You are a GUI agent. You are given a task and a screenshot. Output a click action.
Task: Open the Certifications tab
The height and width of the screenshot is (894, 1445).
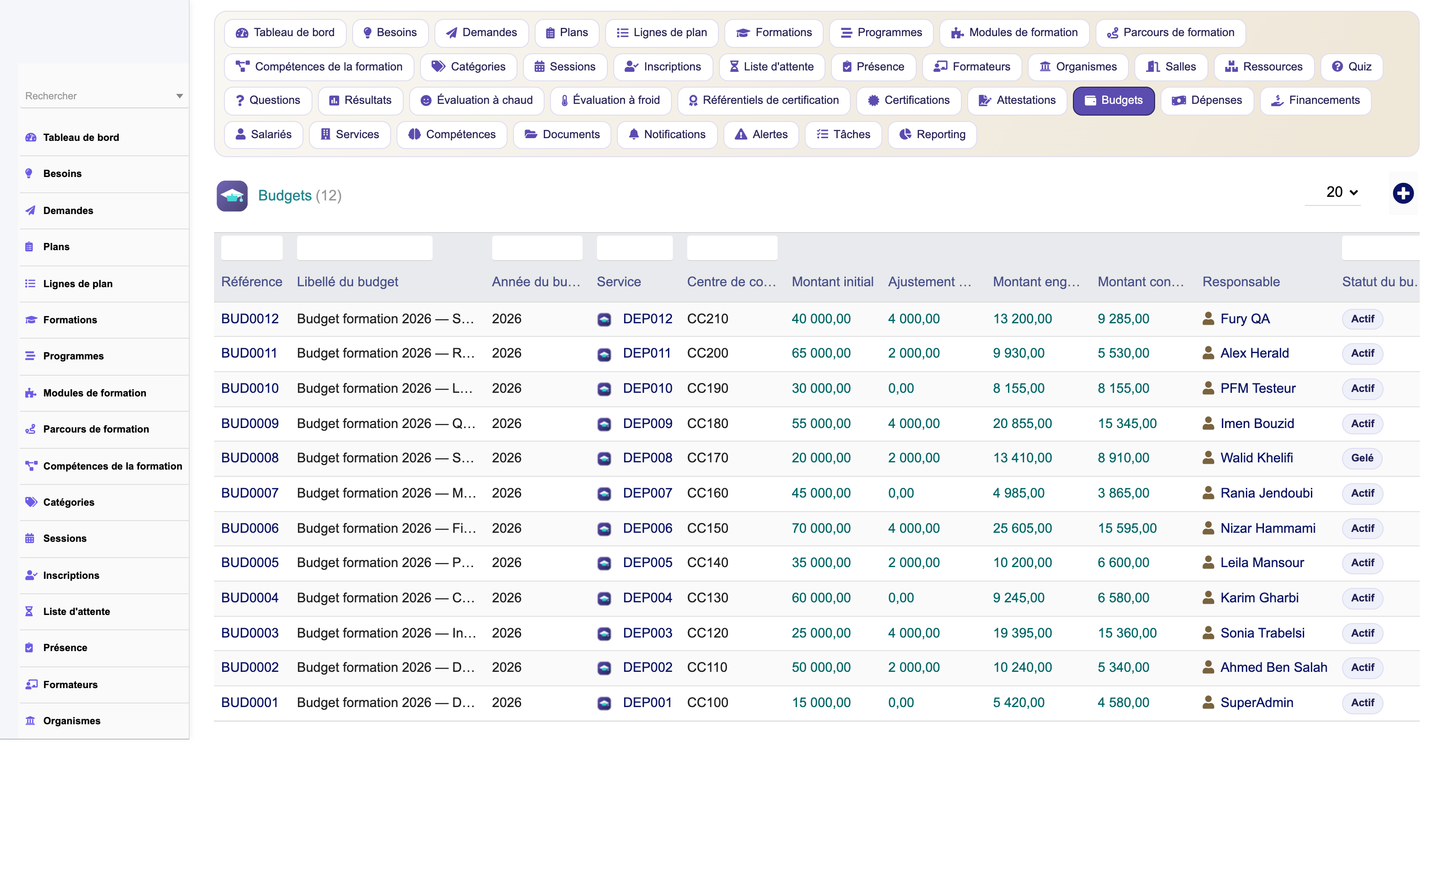point(909,101)
